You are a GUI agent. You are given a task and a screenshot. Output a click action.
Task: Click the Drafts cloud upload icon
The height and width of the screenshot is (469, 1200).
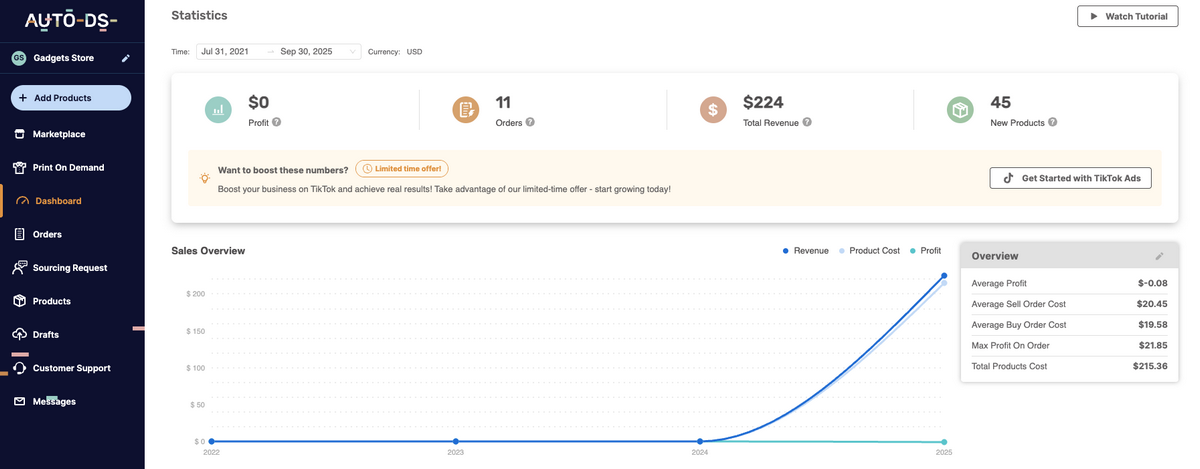(x=19, y=334)
